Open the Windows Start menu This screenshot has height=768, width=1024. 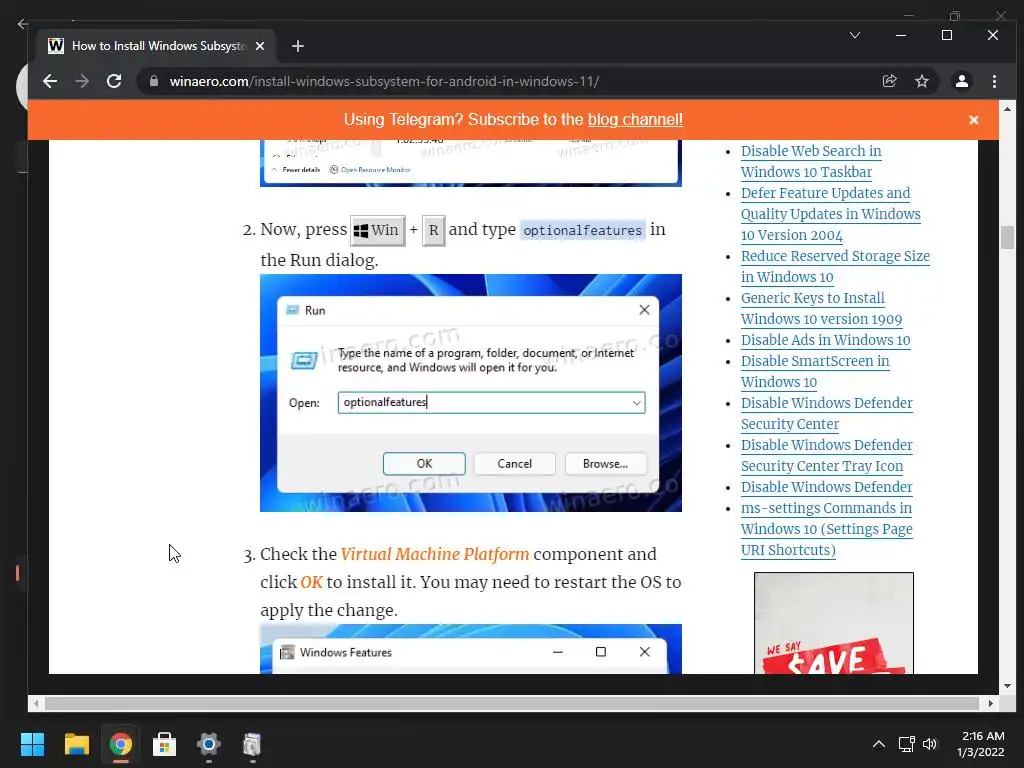click(32, 744)
